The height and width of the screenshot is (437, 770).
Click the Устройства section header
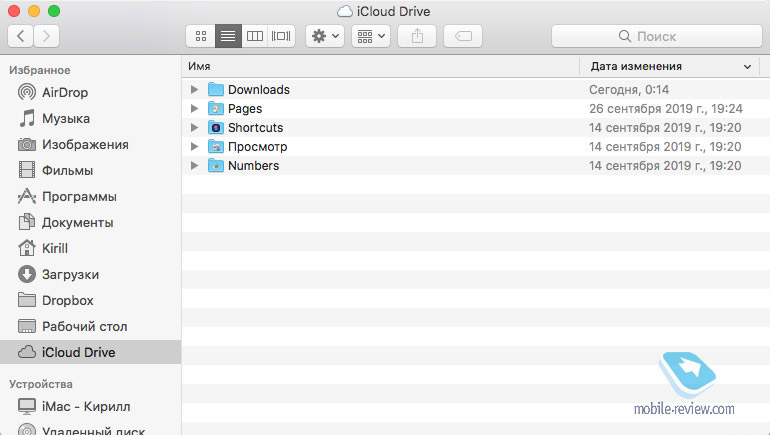(41, 384)
